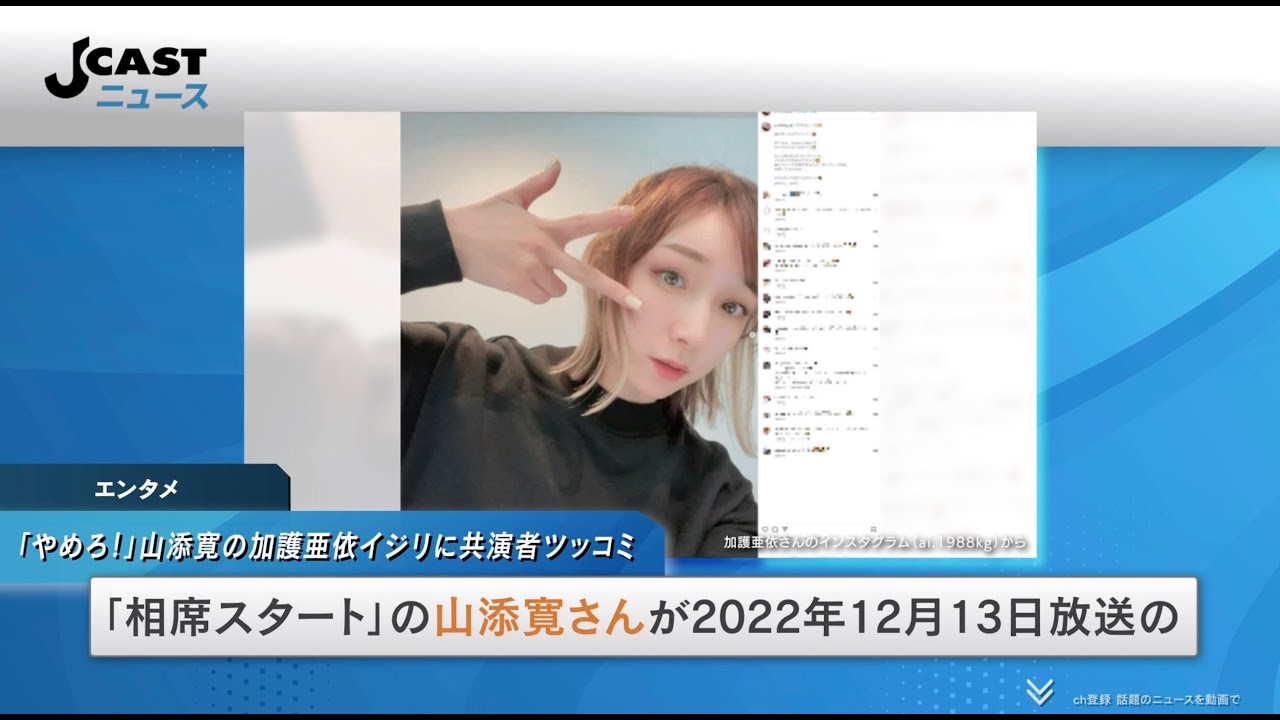Image resolution: width=1280 pixels, height=720 pixels.
Task: Click the carousel arrow on photo's right edge
Action: 751,335
